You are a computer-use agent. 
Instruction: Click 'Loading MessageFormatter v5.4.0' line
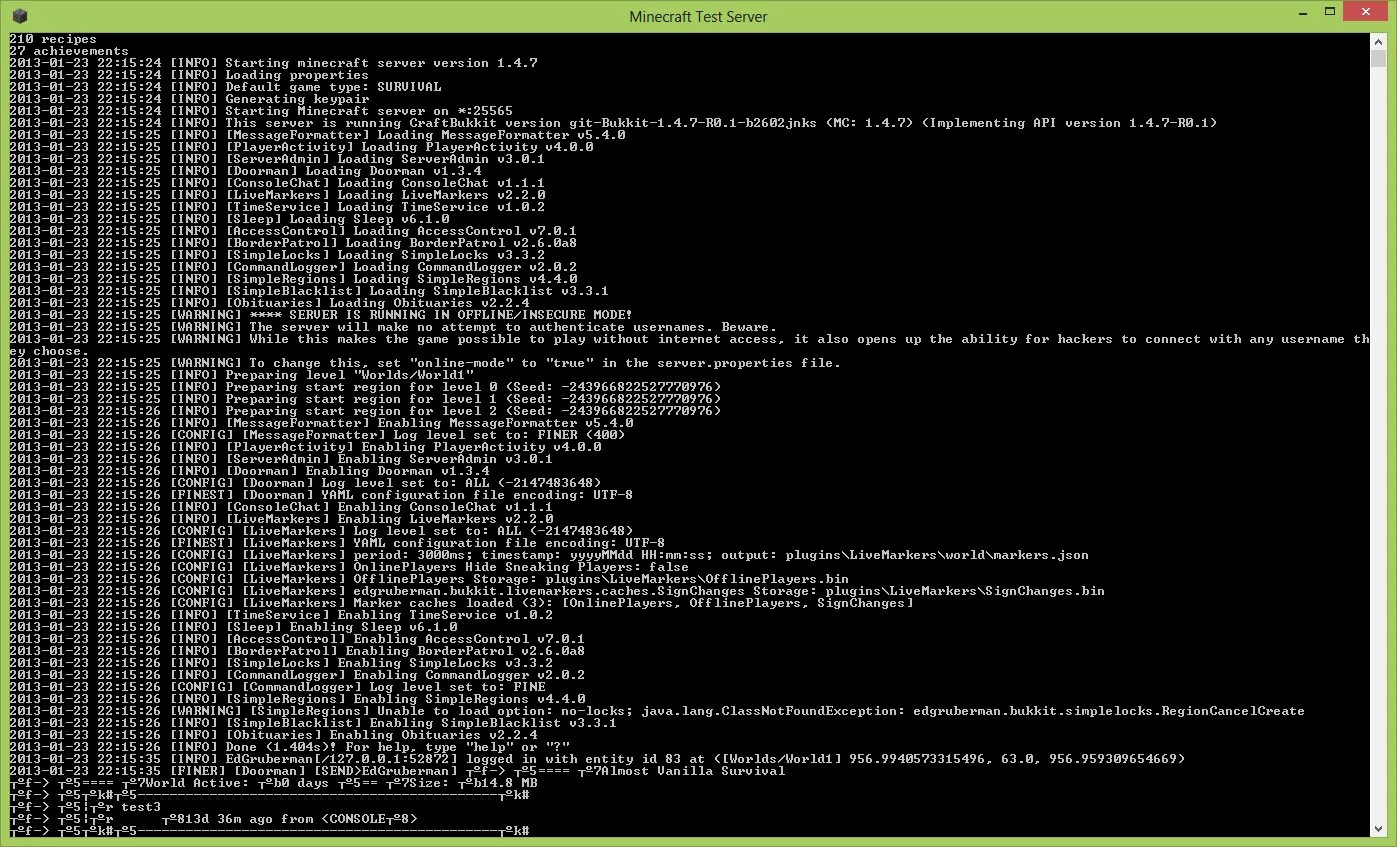(x=318, y=135)
